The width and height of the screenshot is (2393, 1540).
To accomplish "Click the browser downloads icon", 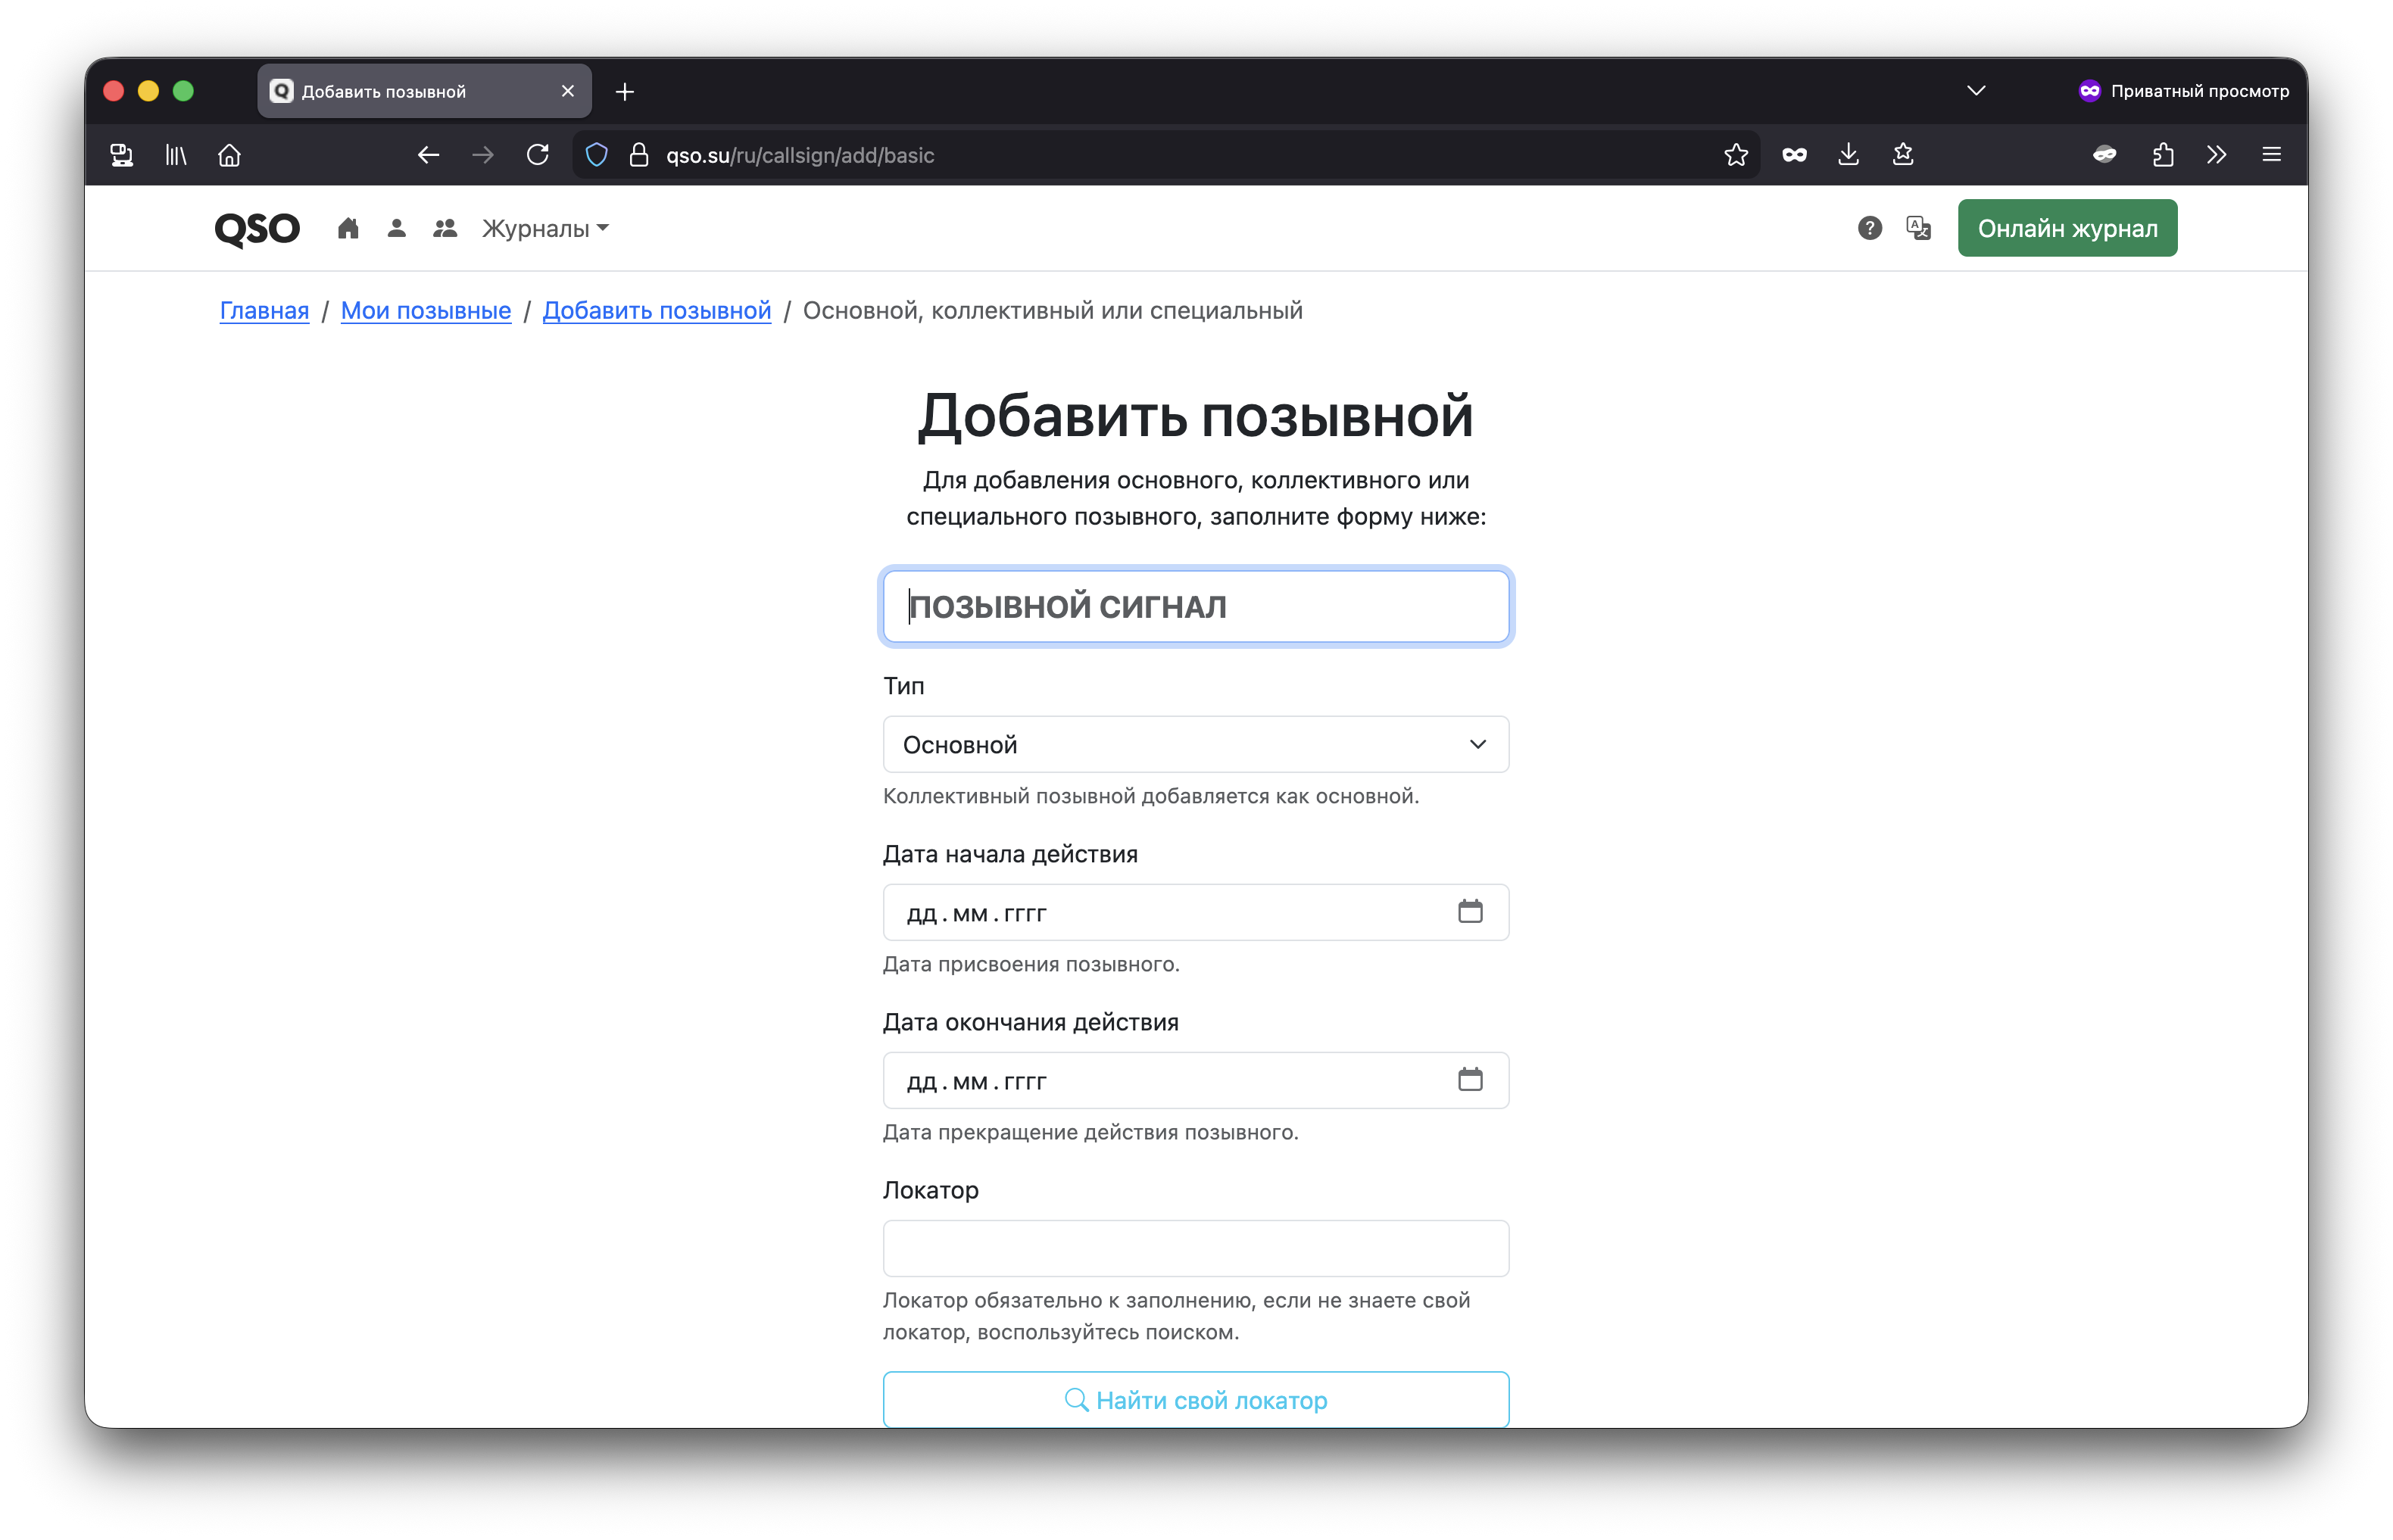I will pyautogui.click(x=1848, y=155).
